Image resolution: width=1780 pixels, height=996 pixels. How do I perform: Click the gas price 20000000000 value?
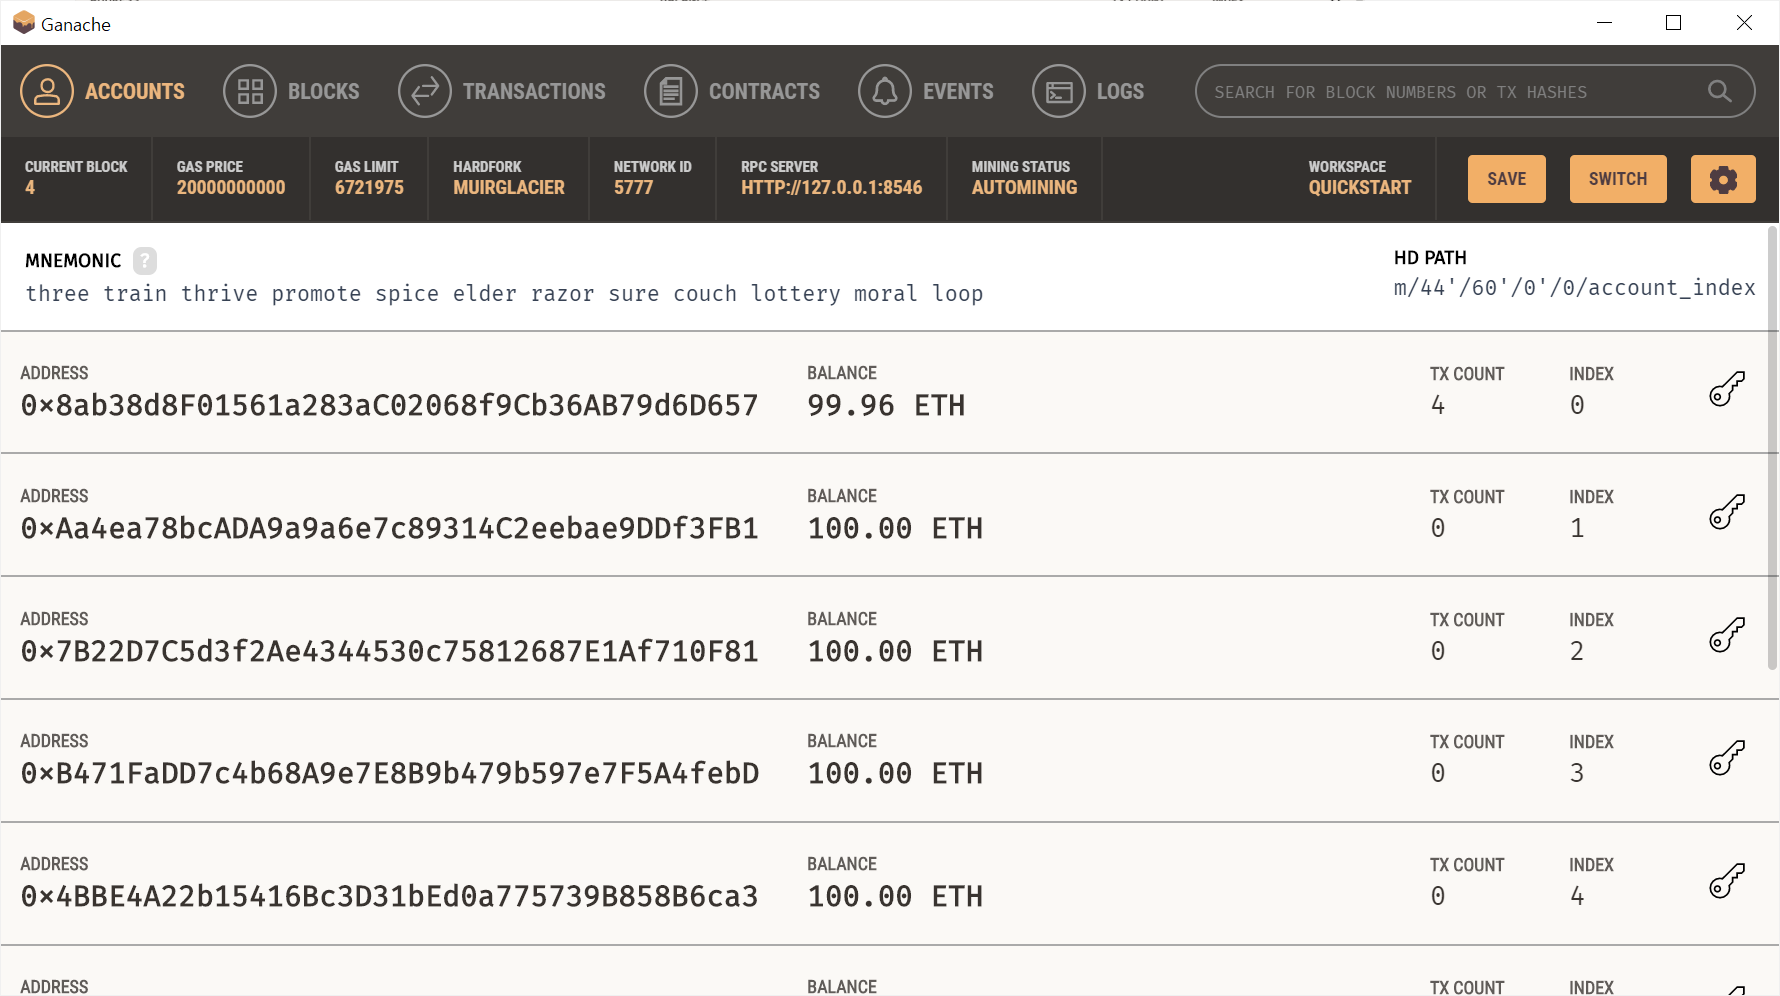click(231, 187)
